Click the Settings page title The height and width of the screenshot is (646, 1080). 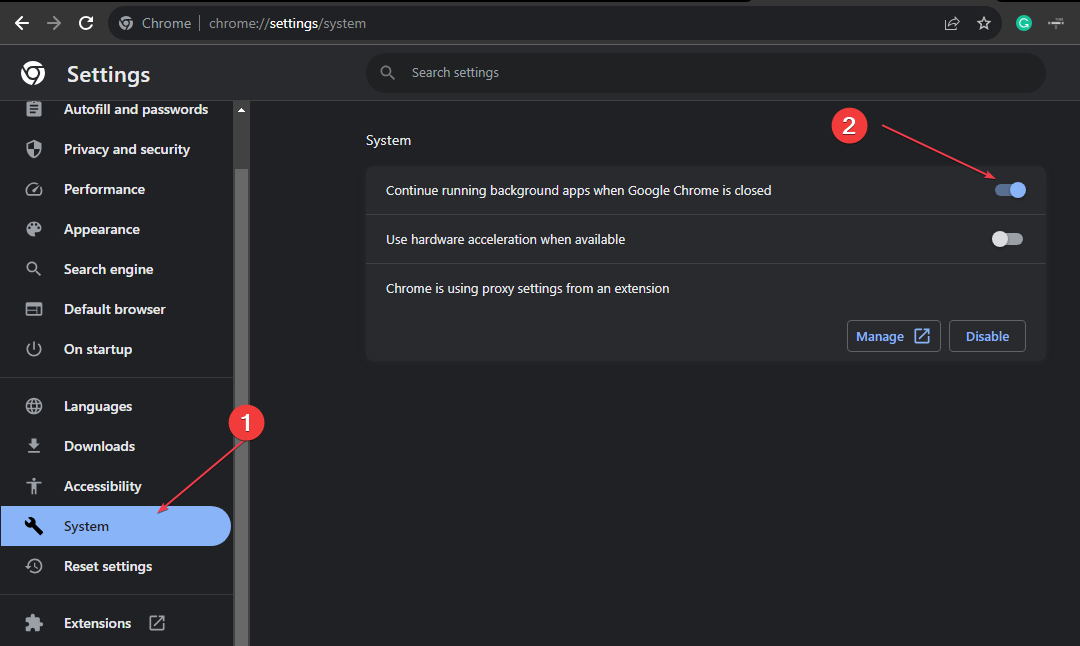[108, 74]
